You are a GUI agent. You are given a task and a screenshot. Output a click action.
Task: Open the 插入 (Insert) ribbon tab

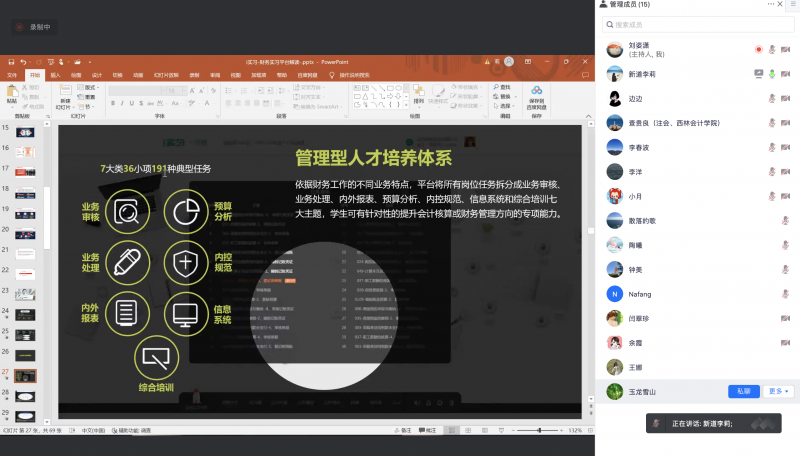click(55, 74)
